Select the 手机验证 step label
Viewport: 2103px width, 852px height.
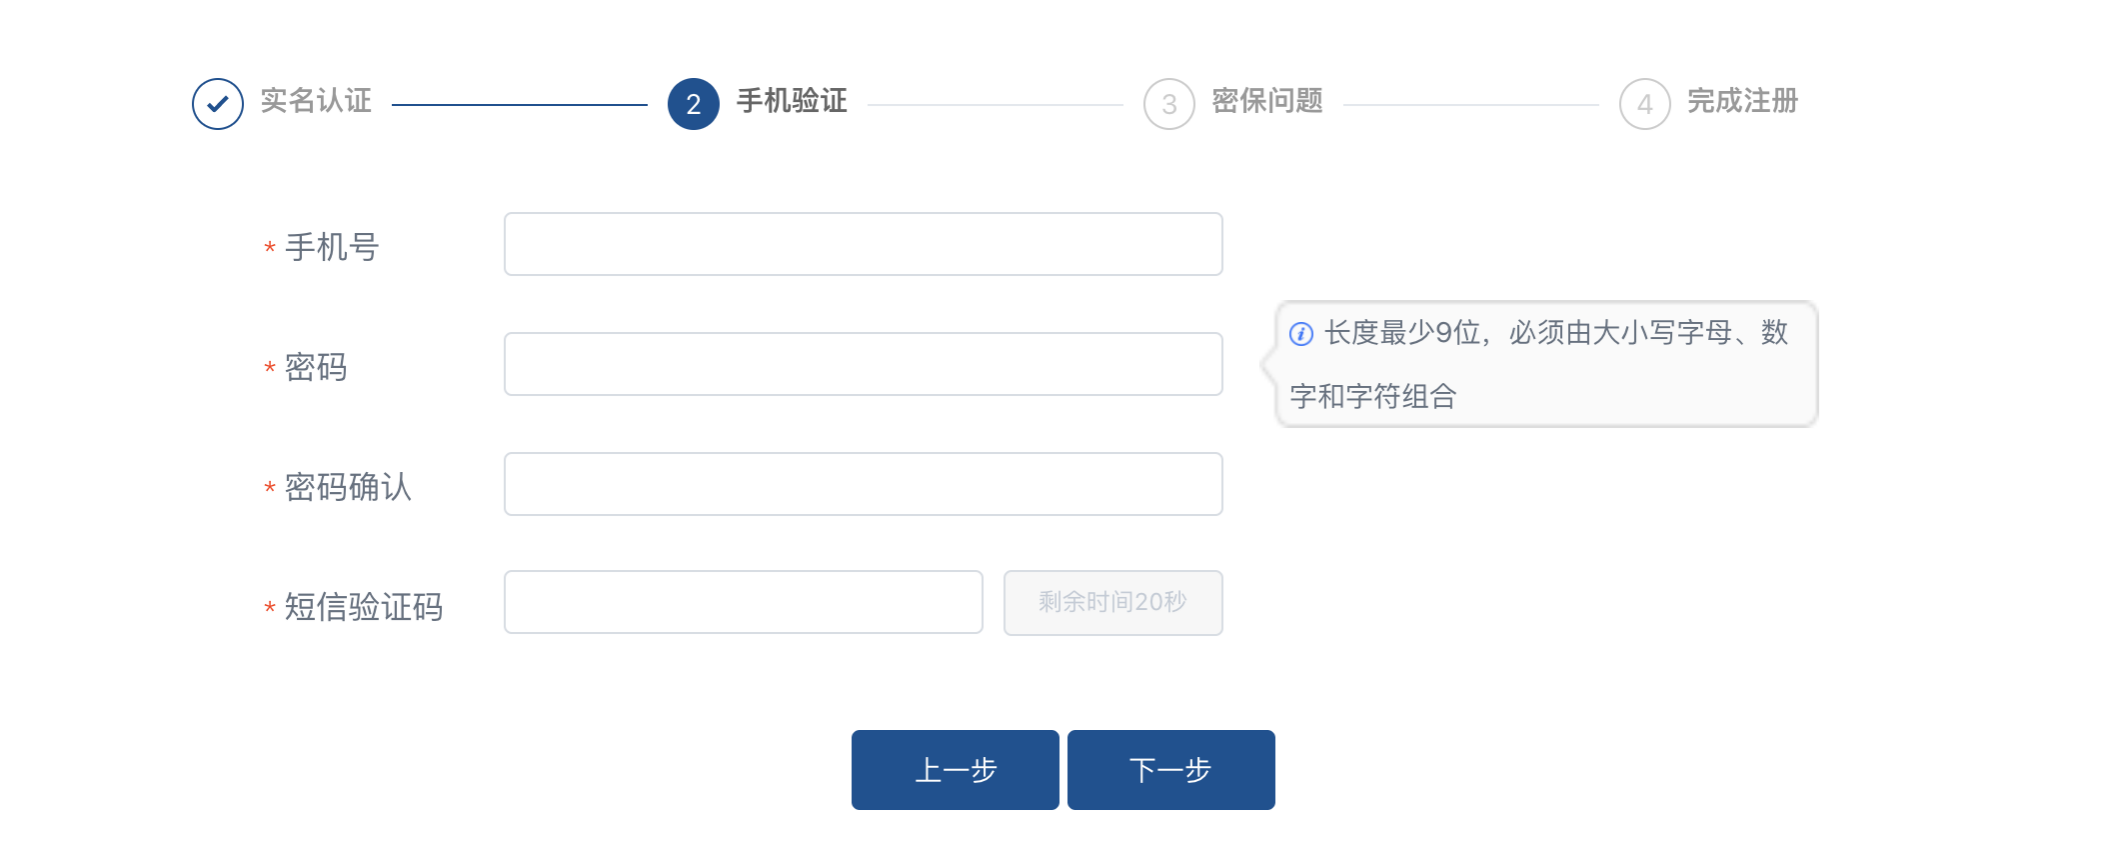click(x=792, y=101)
